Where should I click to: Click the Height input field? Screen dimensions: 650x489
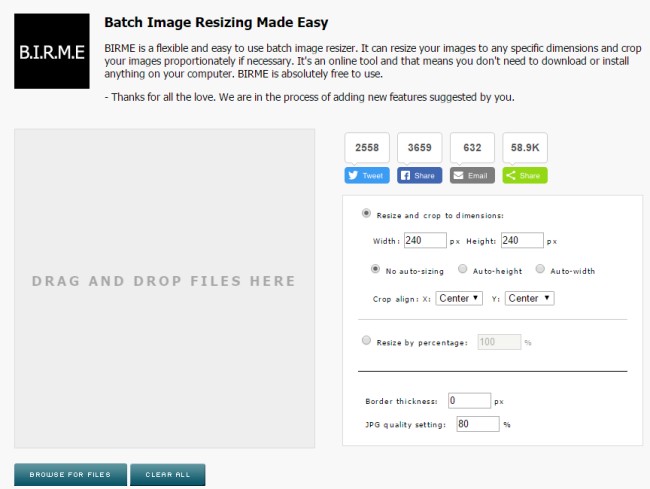(522, 240)
